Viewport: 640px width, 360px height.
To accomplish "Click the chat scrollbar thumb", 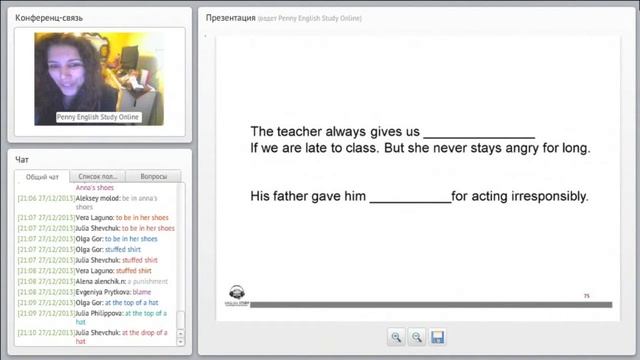I will click(180, 320).
